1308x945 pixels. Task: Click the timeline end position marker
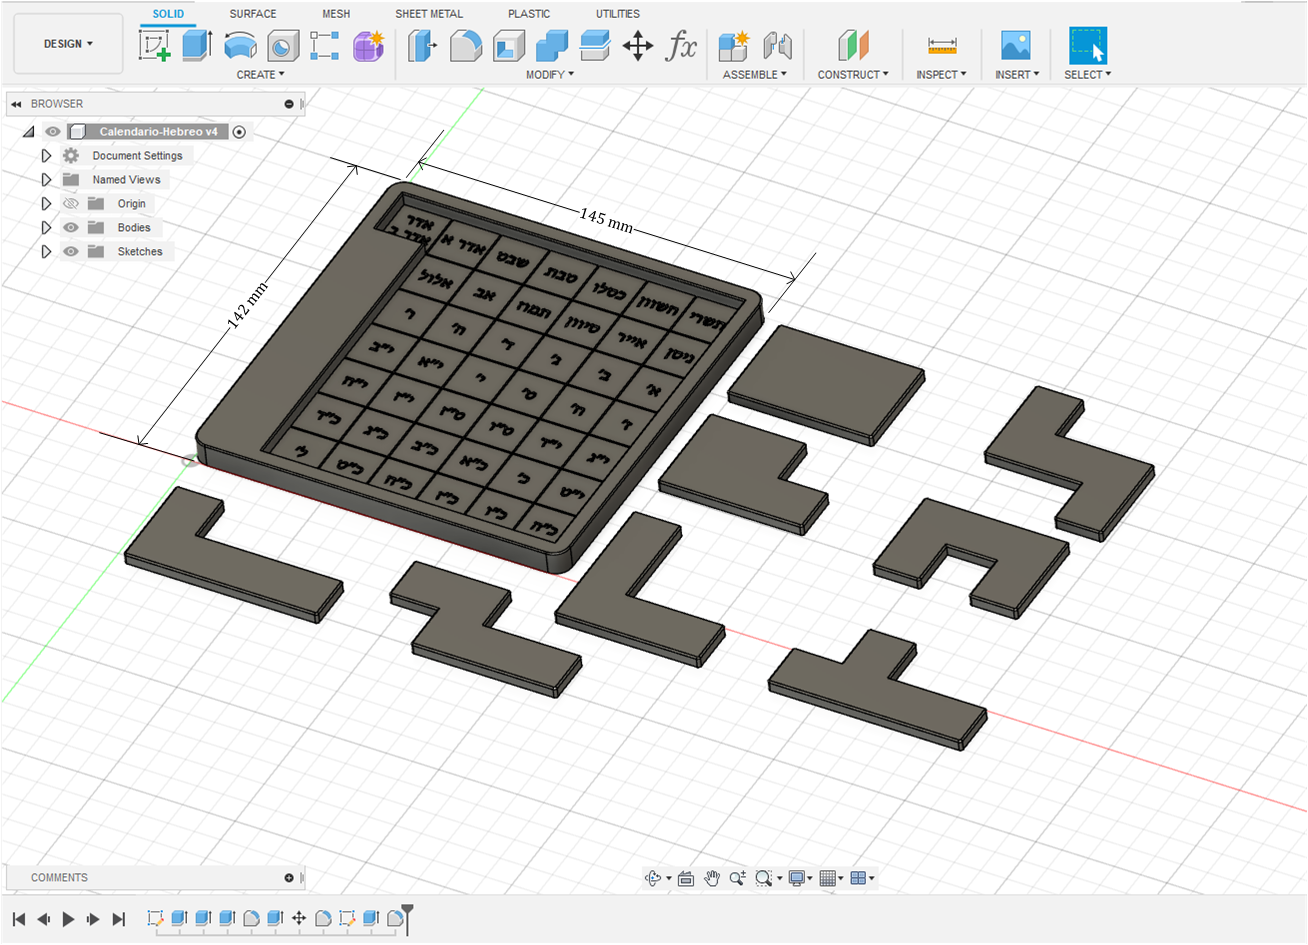pos(407,912)
